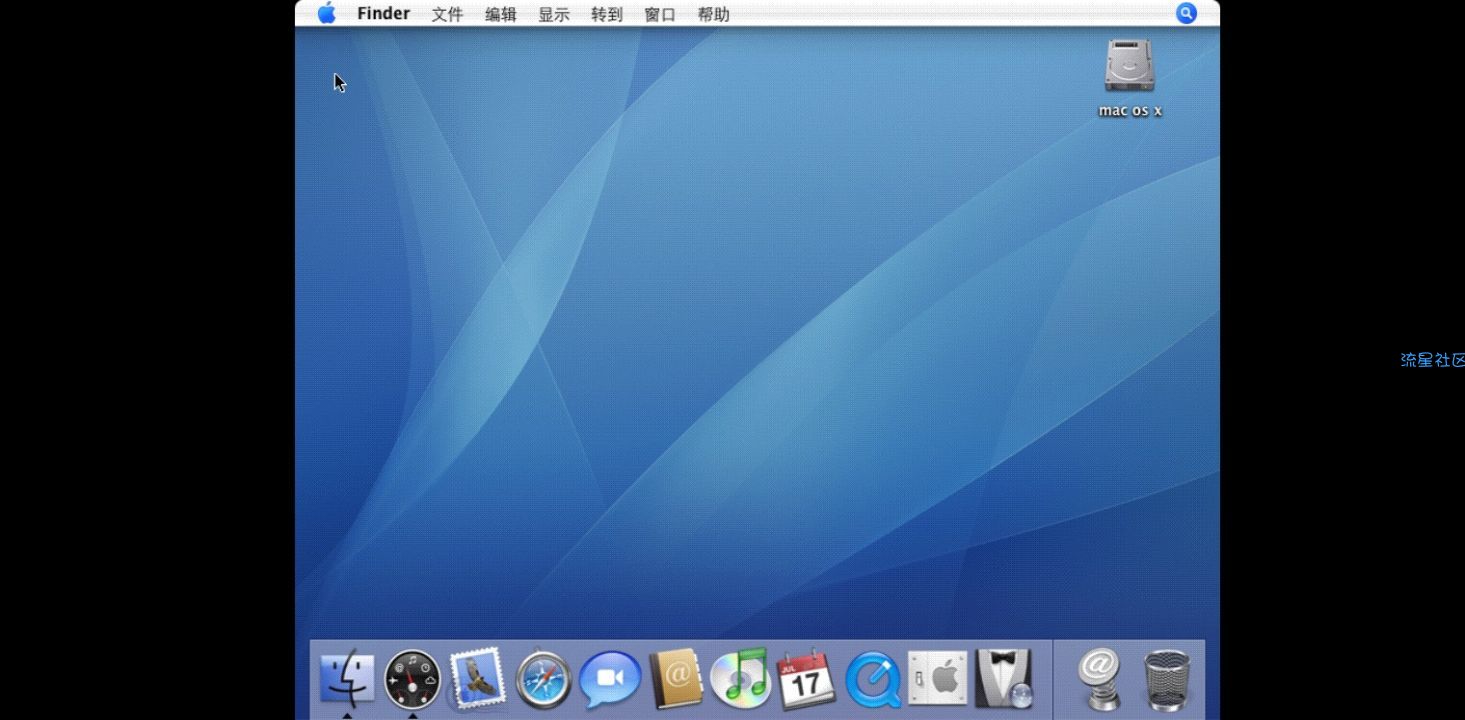This screenshot has width=1465, height=720.
Task: Select the mac os x hard drive icon
Action: point(1130,66)
